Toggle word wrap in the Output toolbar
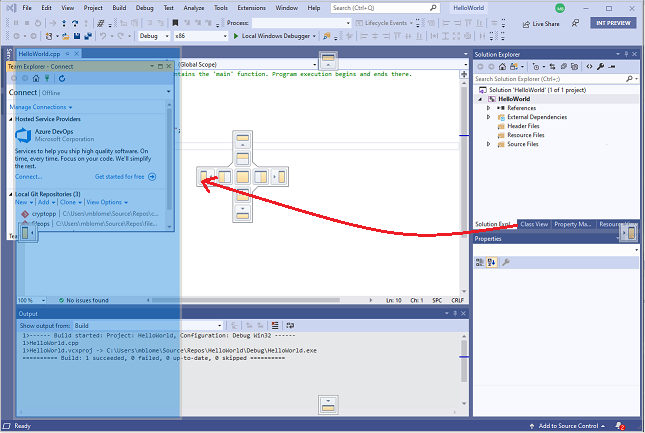The width and height of the screenshot is (645, 433). [x=290, y=326]
